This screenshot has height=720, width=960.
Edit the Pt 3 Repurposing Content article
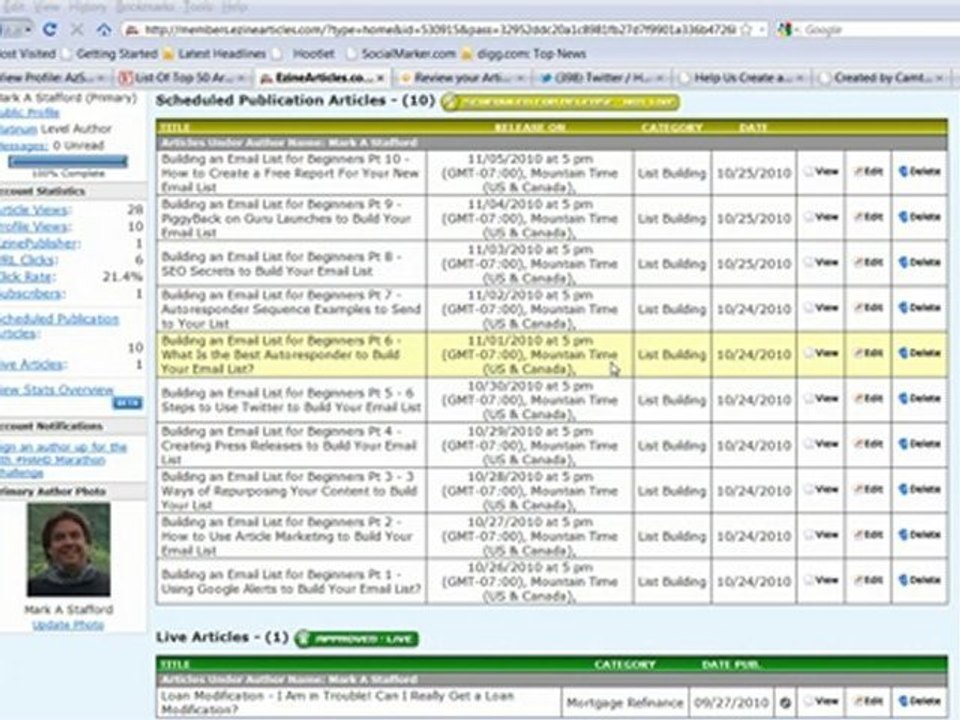pos(868,489)
